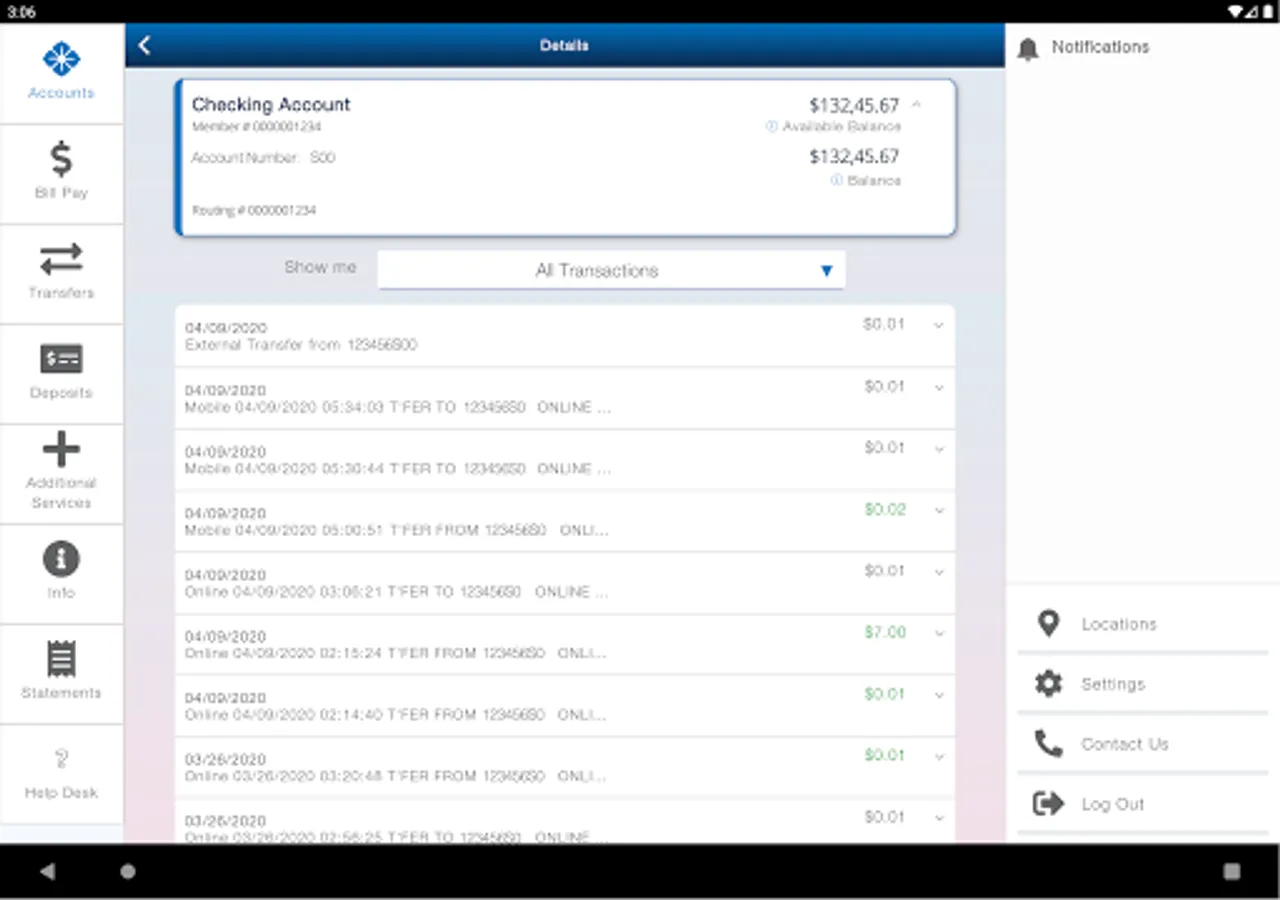The height and width of the screenshot is (900, 1280).
Task: Tap the Notifications bell icon
Action: tap(1028, 48)
